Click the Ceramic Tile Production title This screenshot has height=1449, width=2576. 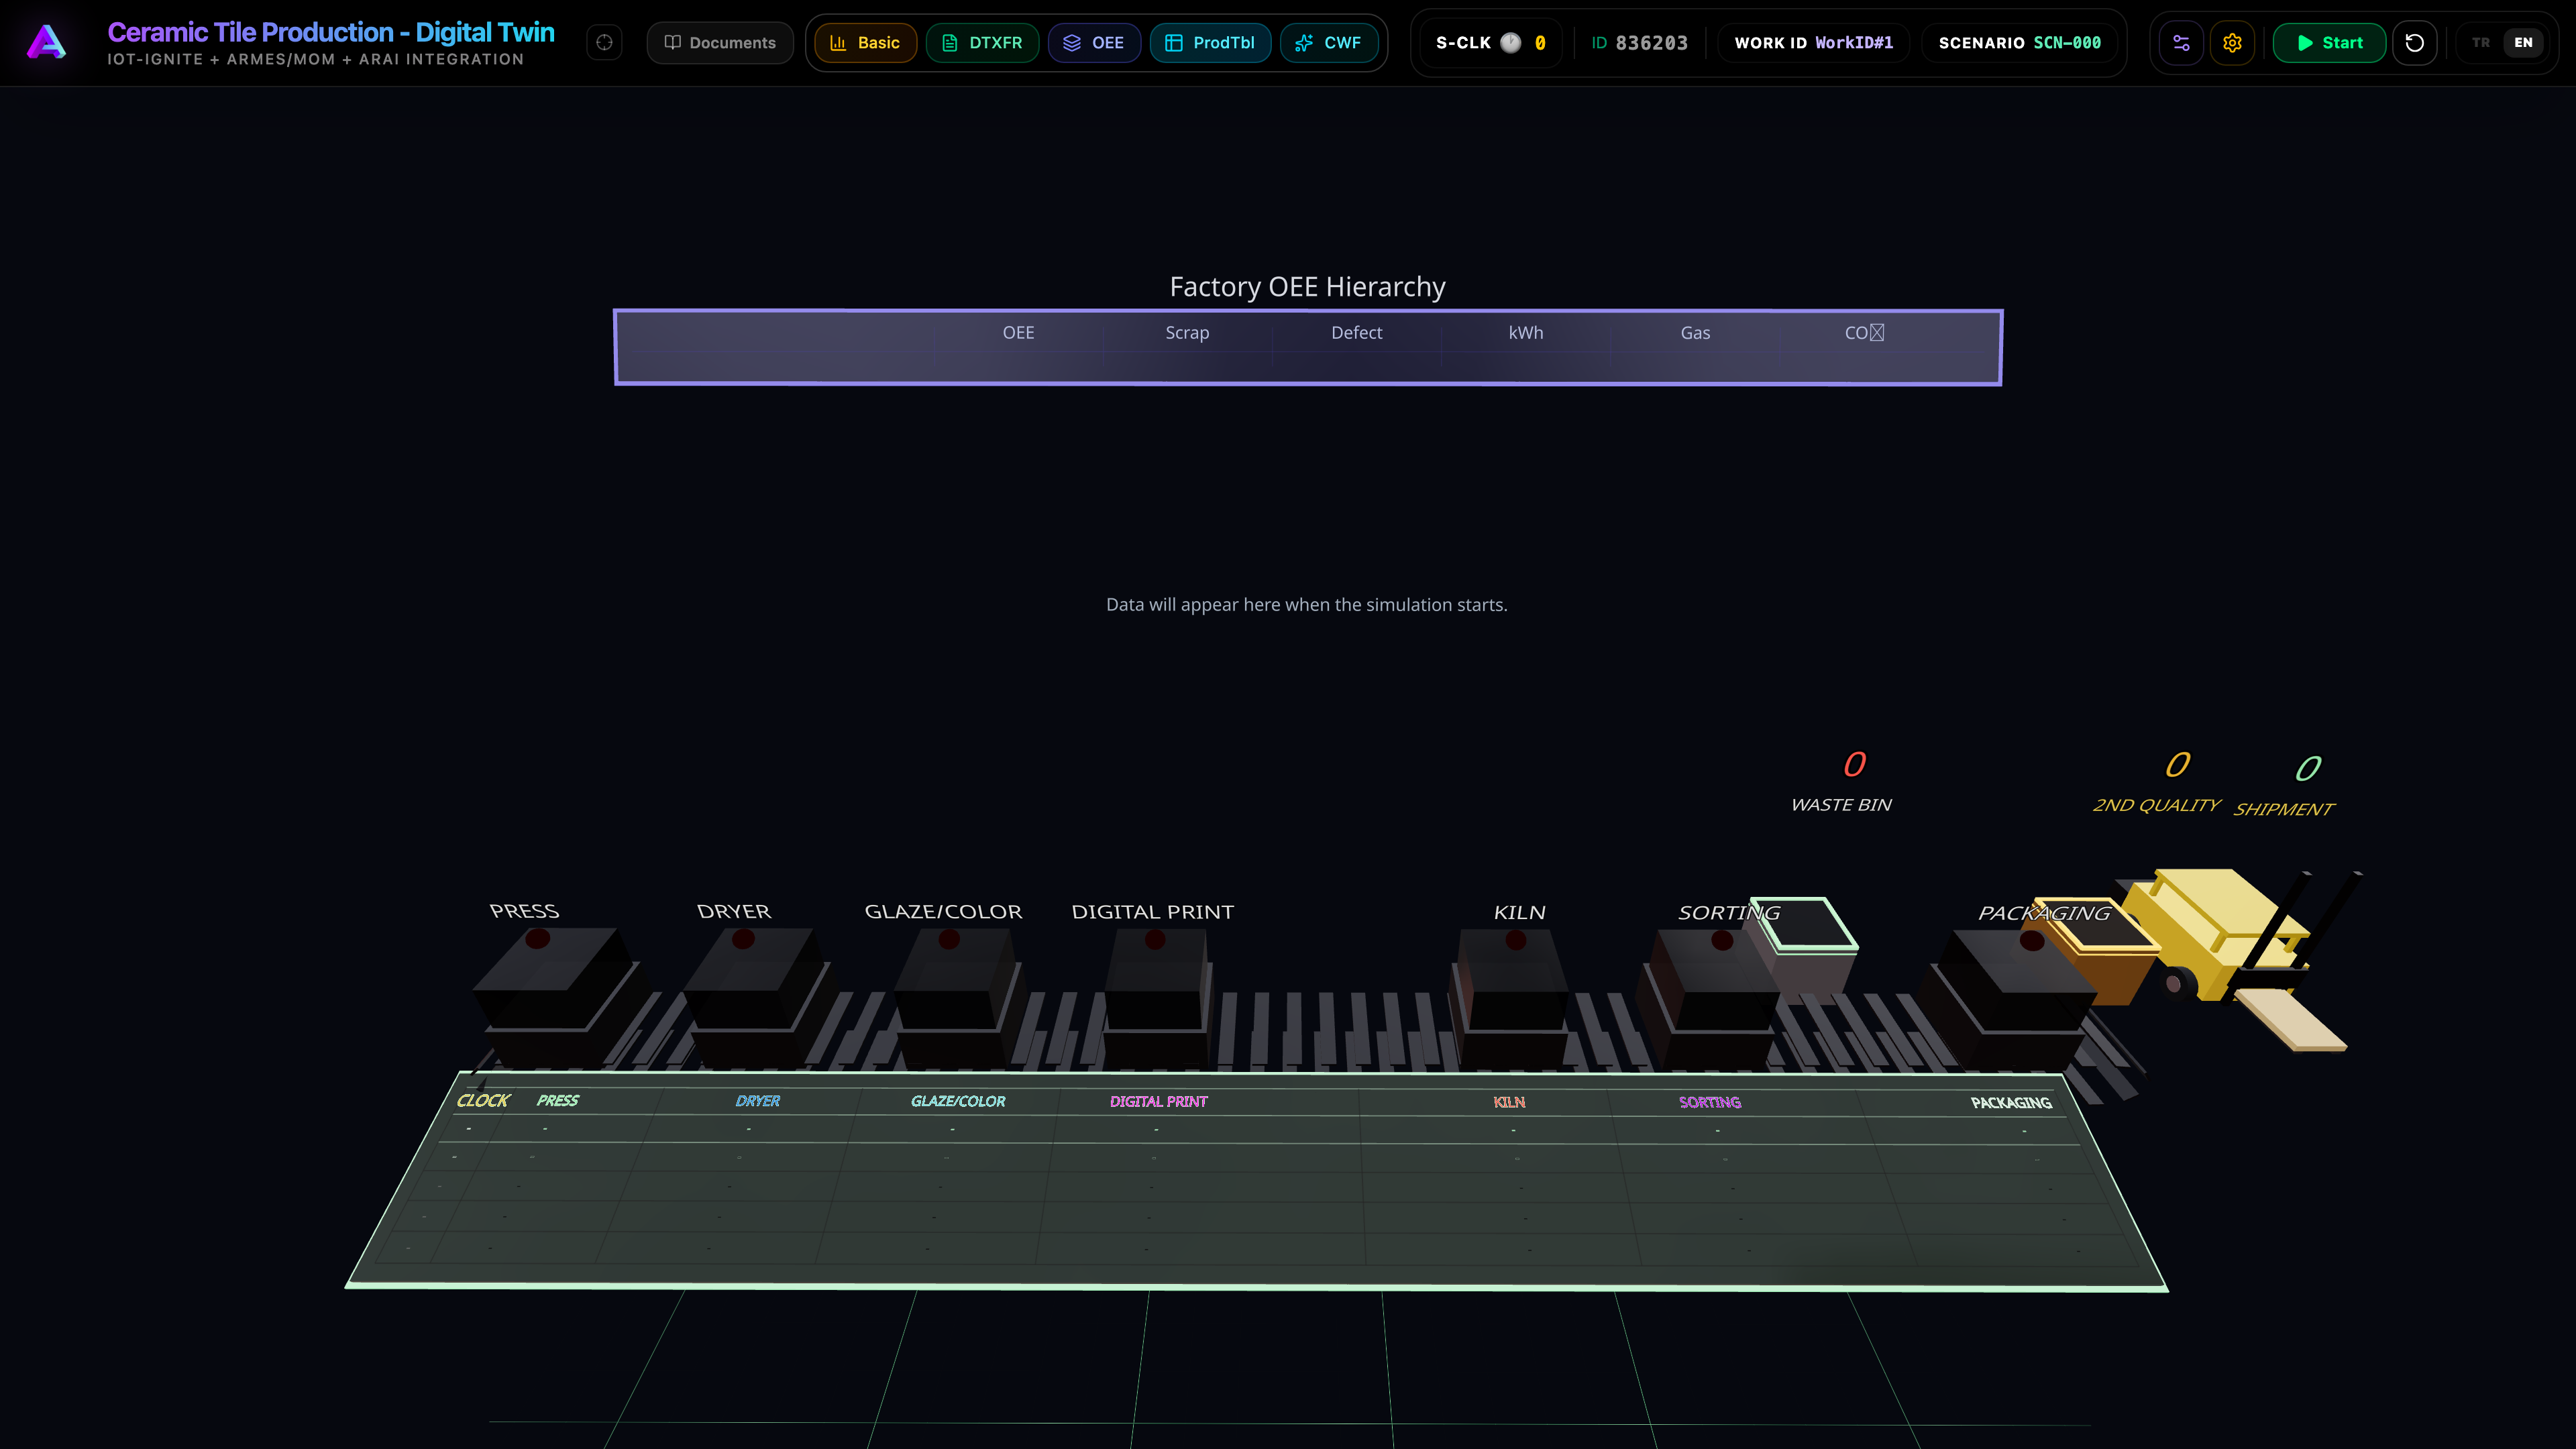(x=330, y=32)
